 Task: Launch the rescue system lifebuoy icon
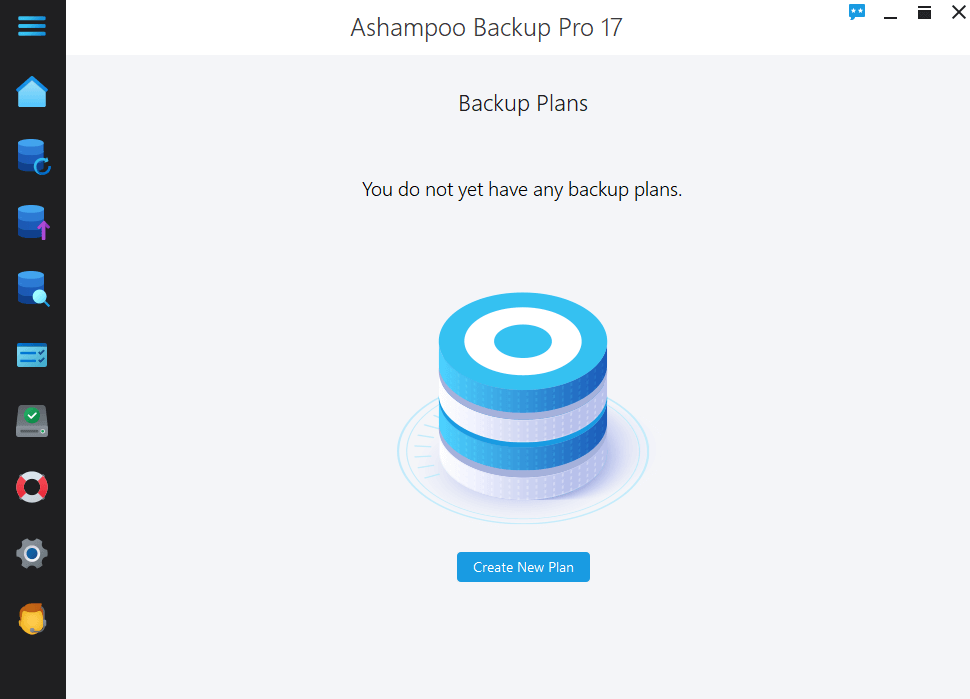coord(32,487)
